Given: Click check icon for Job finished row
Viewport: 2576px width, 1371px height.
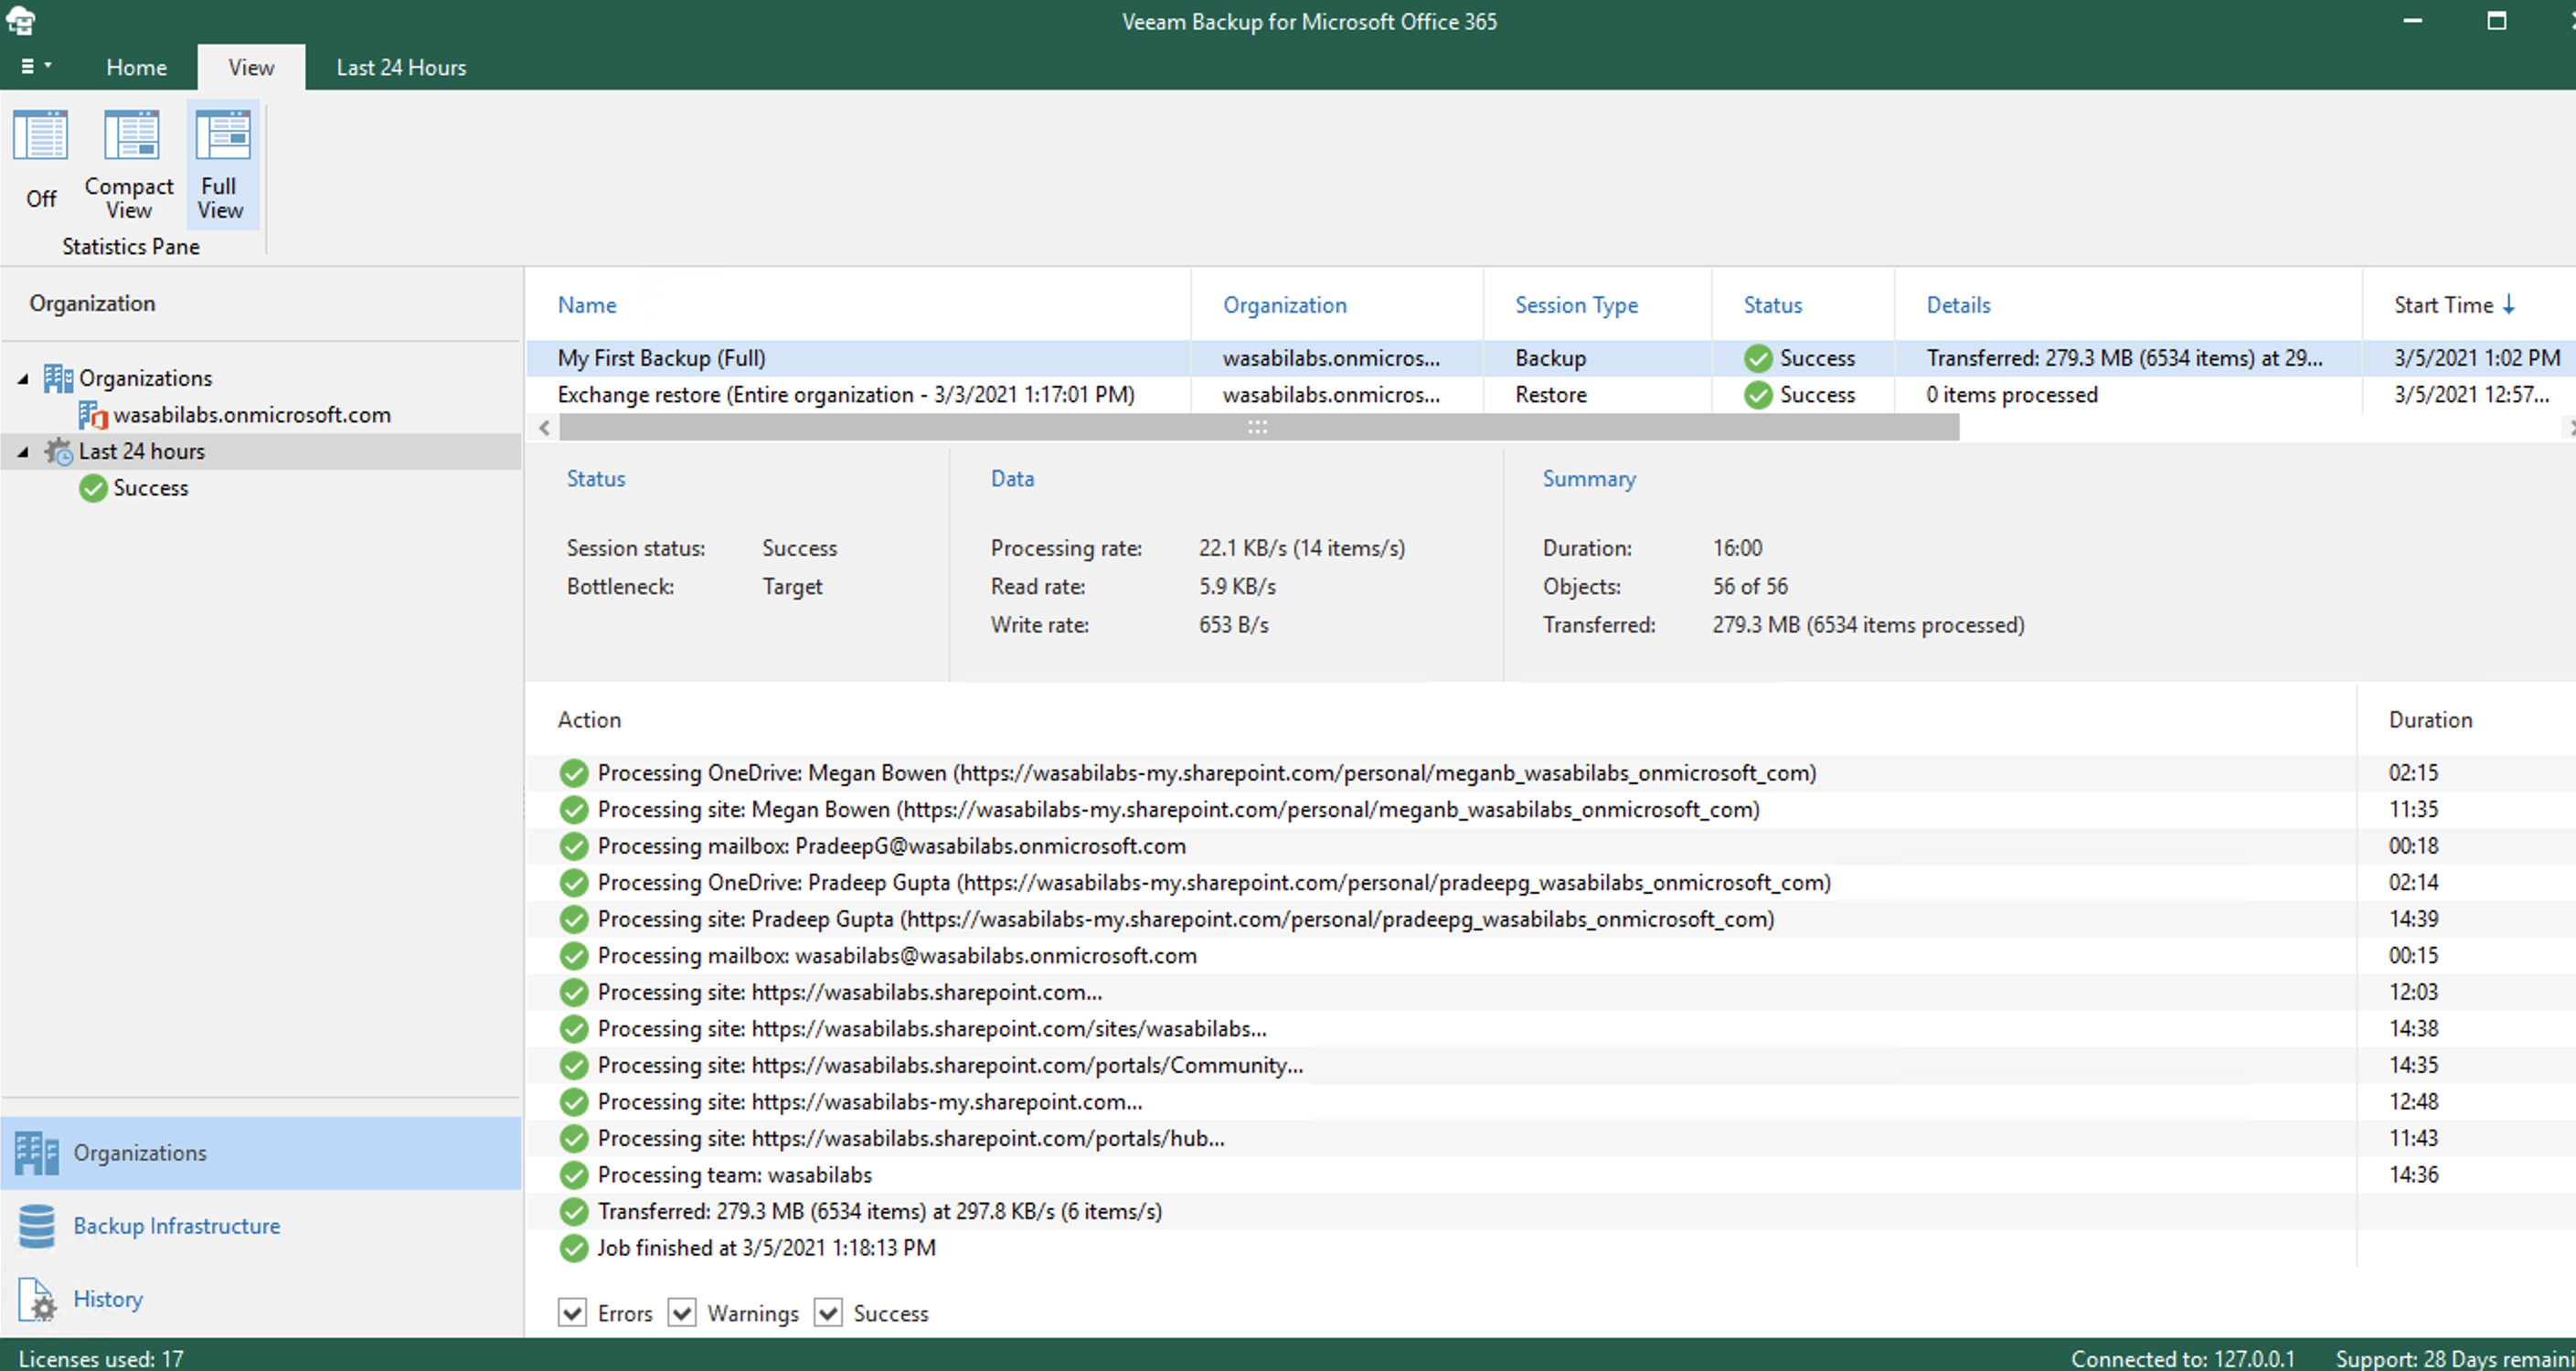Looking at the screenshot, I should pos(573,1247).
